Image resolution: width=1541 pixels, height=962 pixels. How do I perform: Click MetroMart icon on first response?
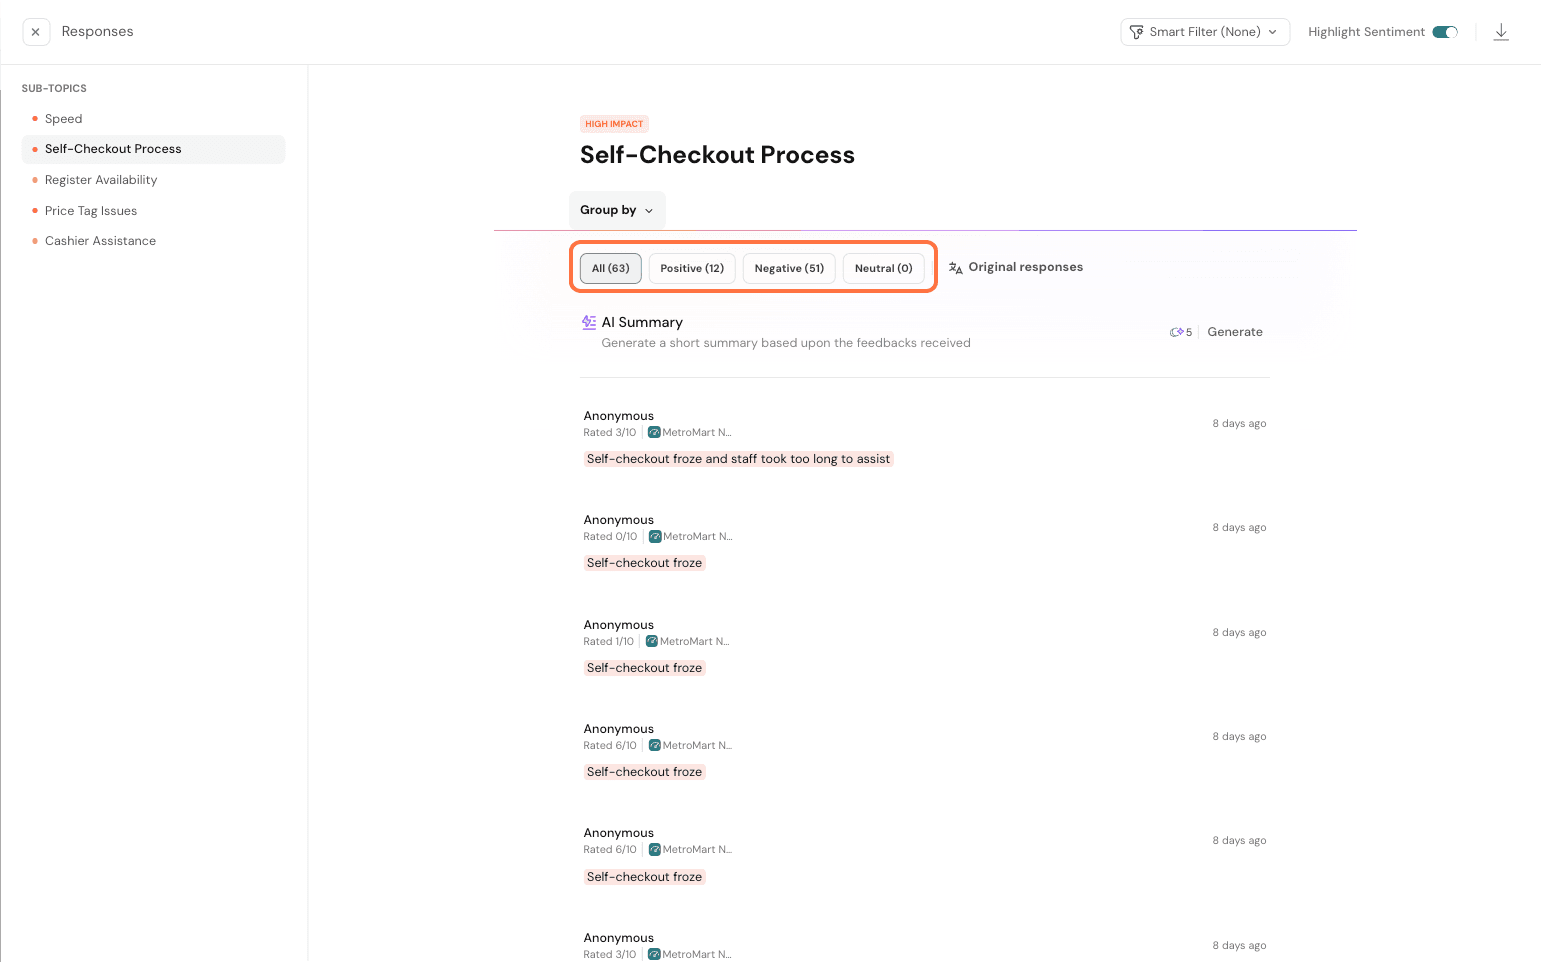pyautogui.click(x=654, y=433)
